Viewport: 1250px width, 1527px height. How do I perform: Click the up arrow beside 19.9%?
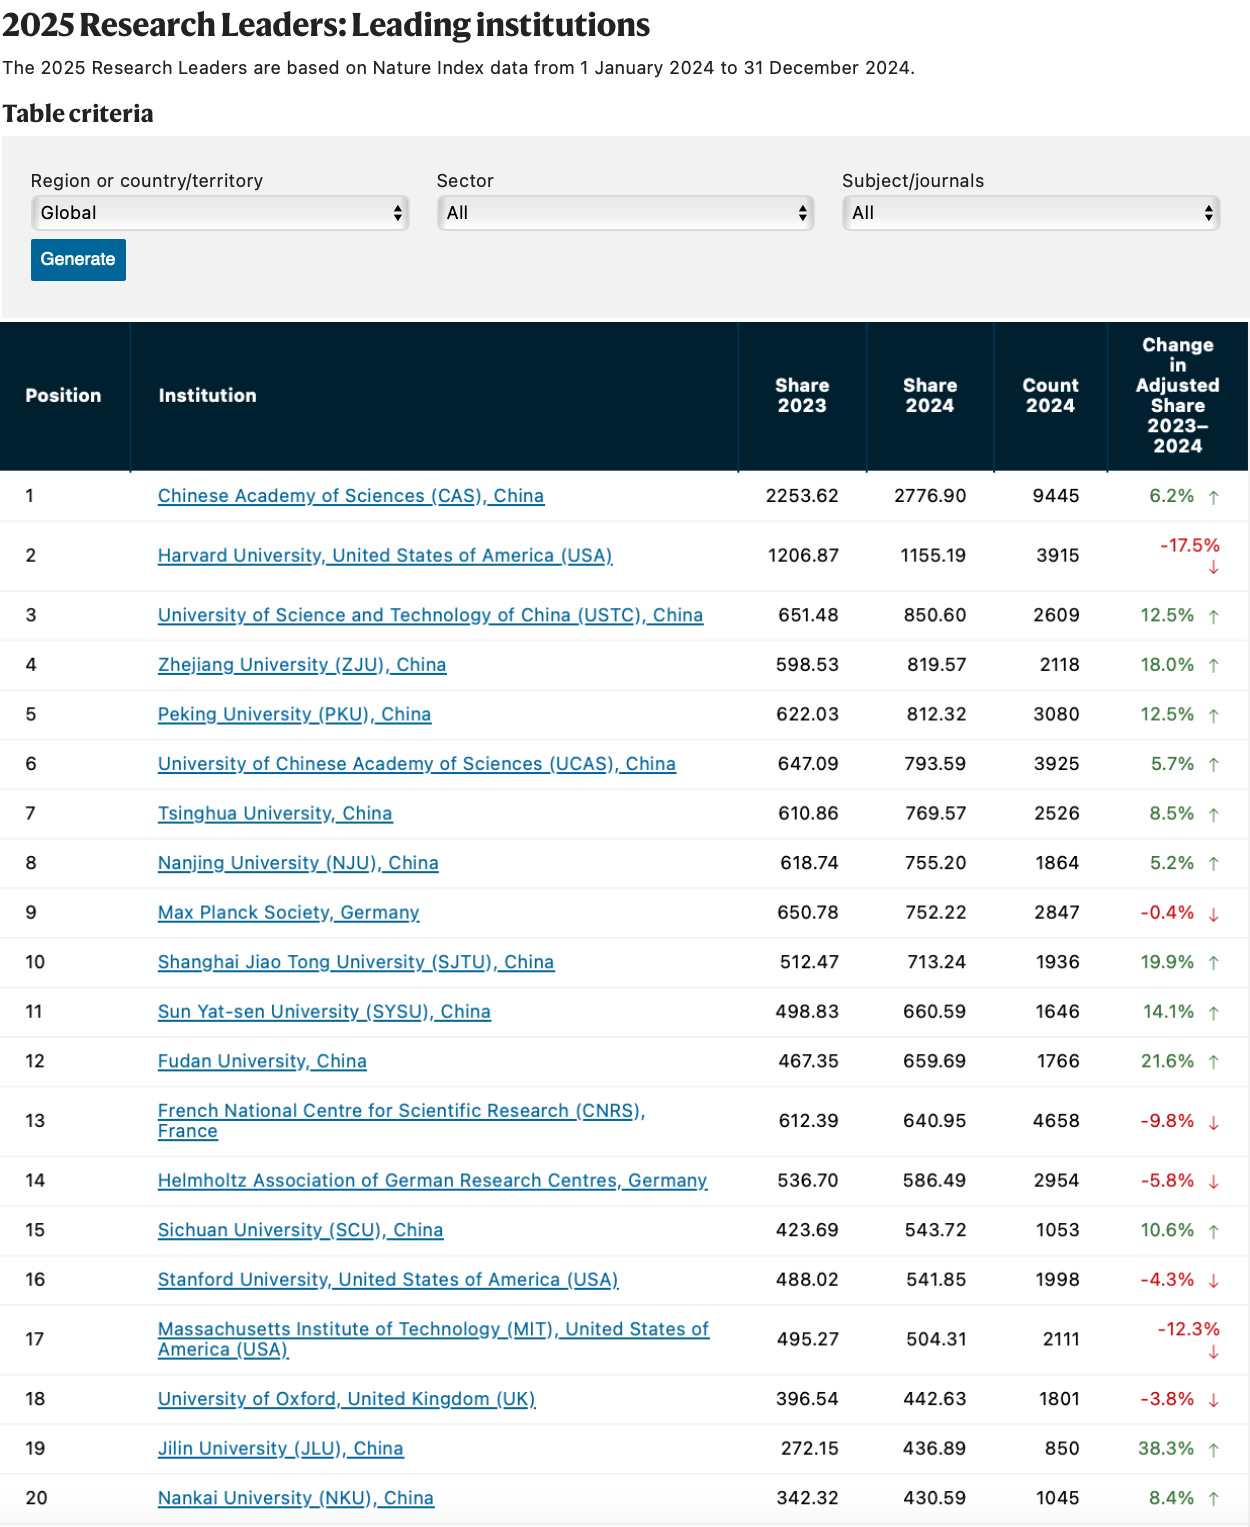click(x=1213, y=963)
